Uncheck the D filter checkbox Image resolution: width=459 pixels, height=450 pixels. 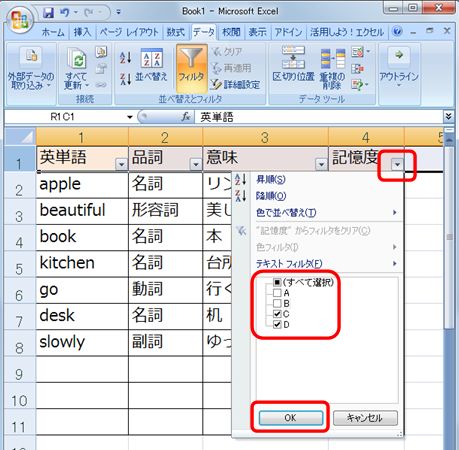277,324
